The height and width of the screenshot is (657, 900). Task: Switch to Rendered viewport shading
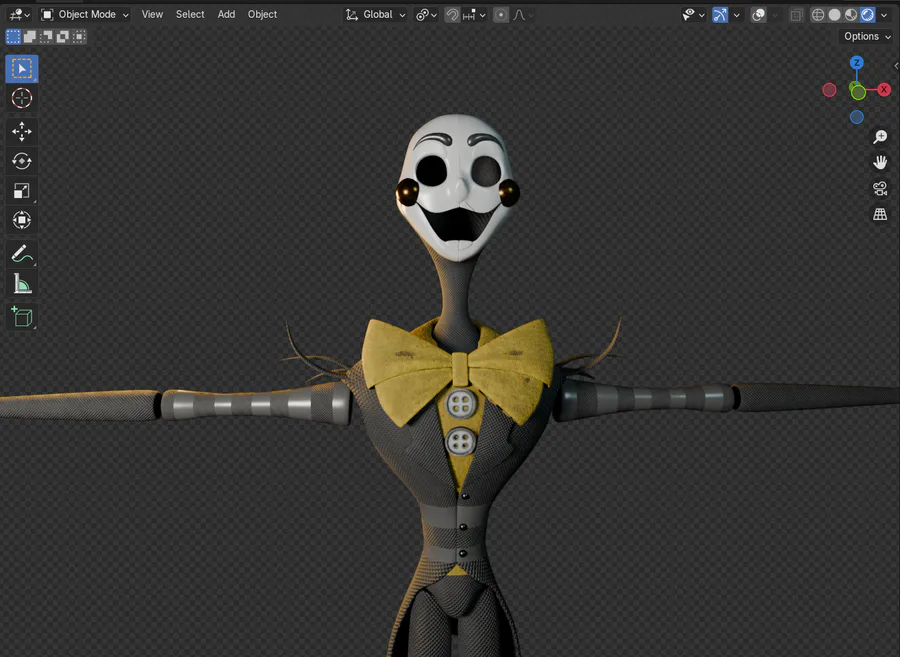tap(867, 15)
